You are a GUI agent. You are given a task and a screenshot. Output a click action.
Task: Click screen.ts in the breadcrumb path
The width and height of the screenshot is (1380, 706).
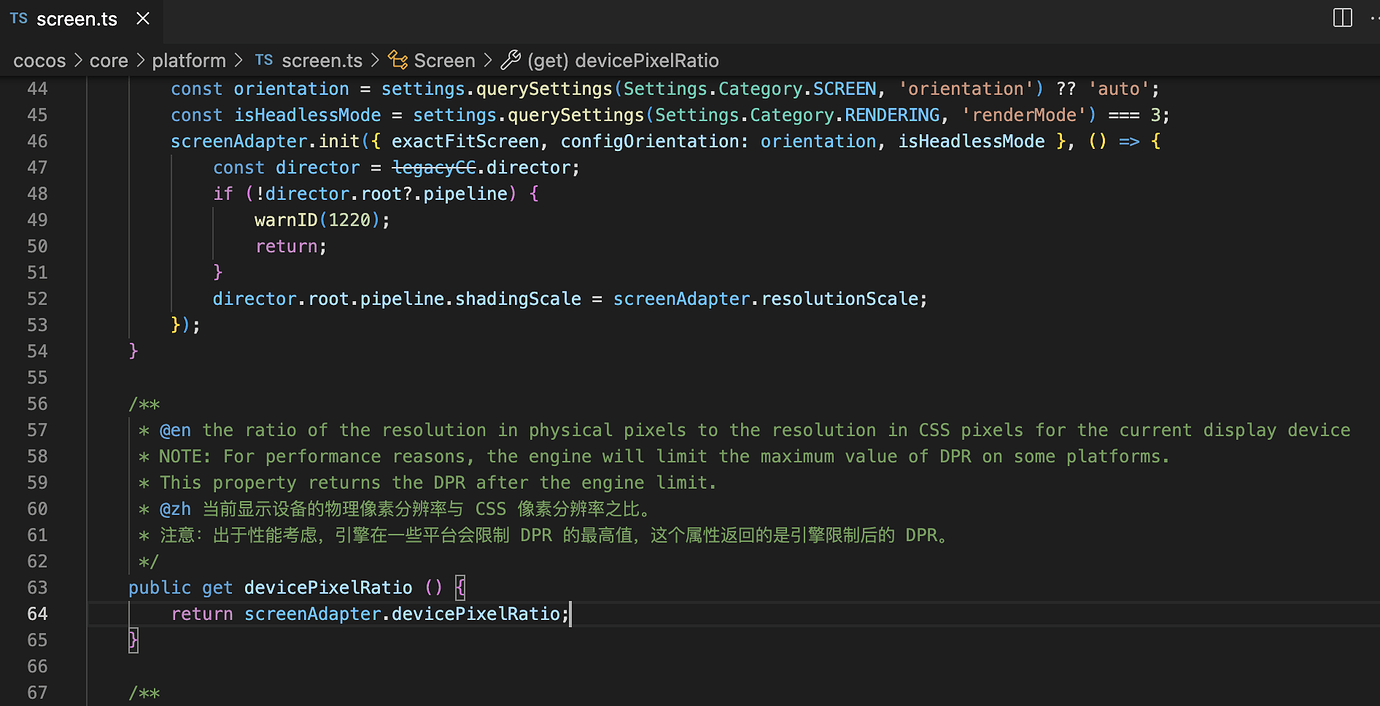(321, 60)
